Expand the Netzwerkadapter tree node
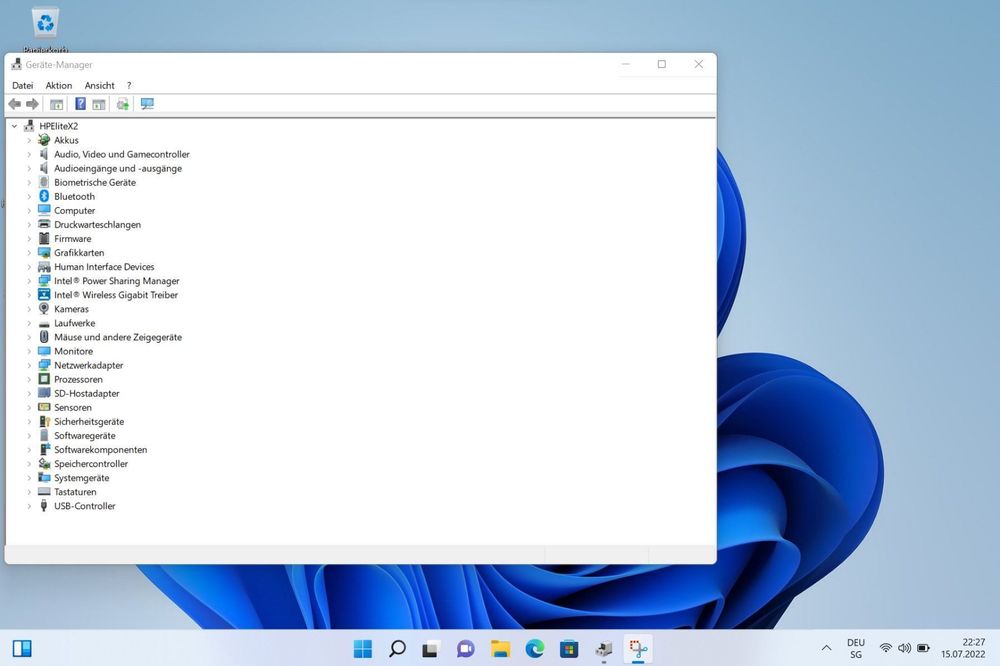The width and height of the screenshot is (1000, 666). pos(27,365)
